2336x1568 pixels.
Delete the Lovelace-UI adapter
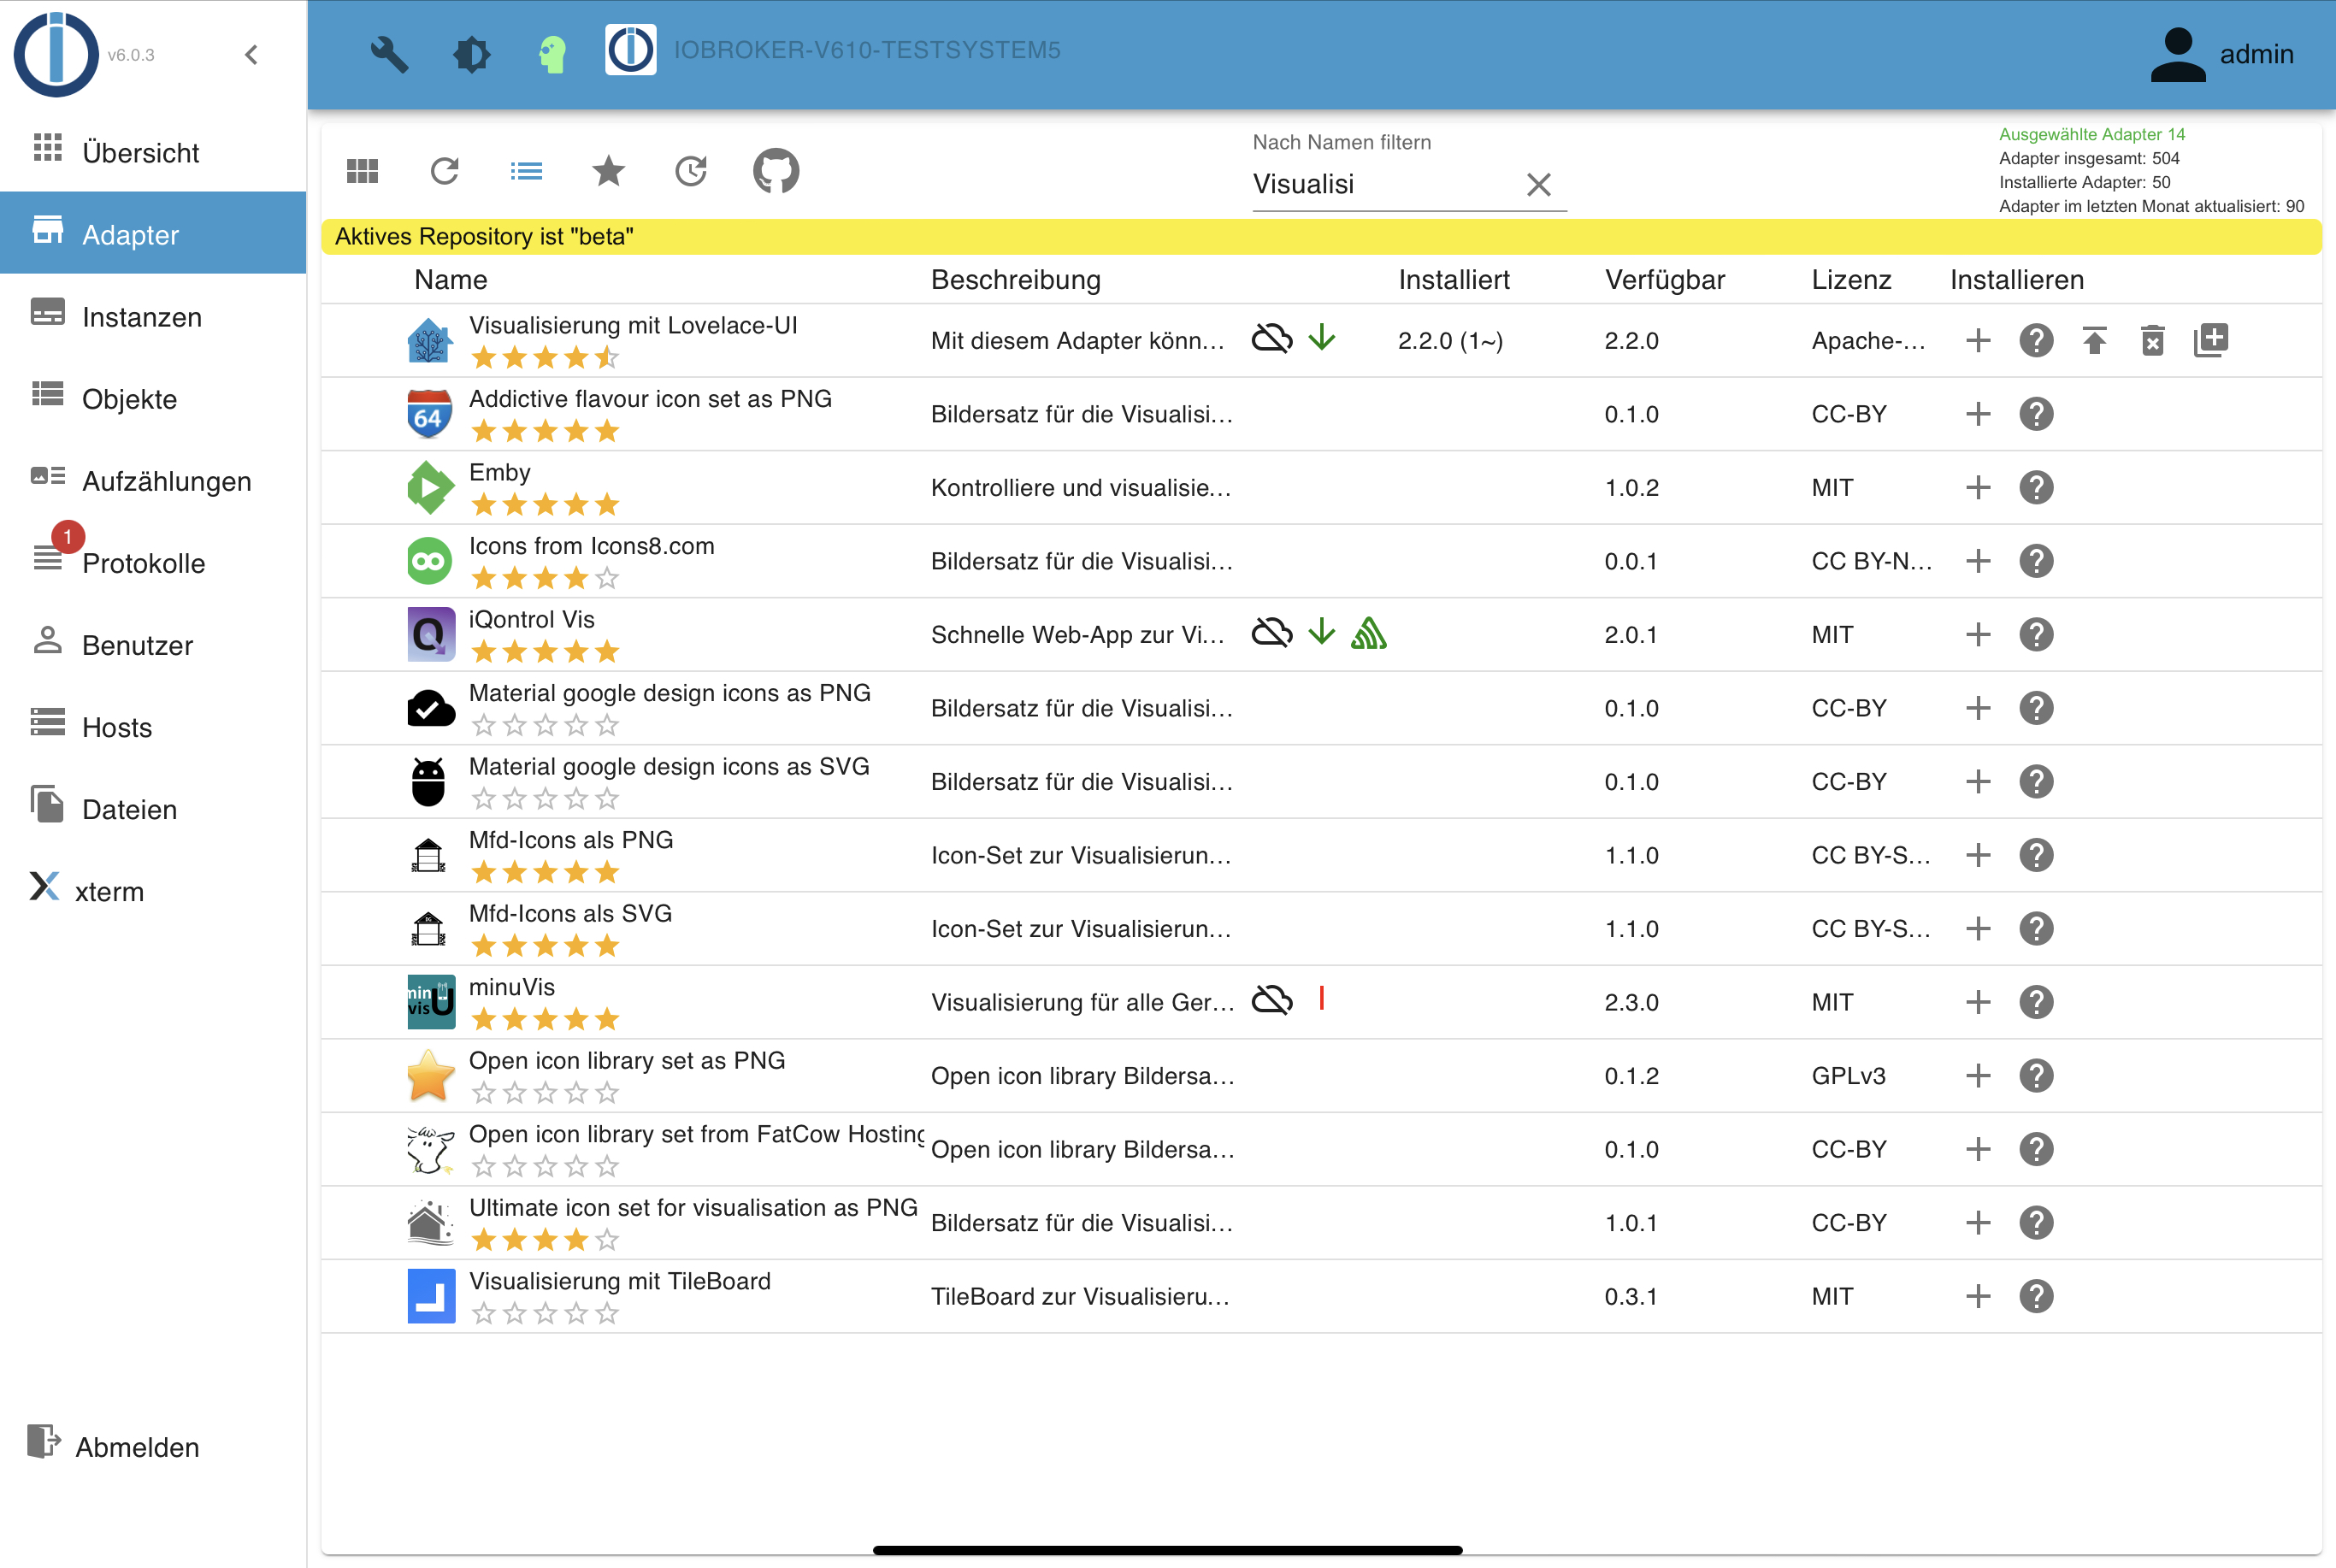pos(2152,341)
